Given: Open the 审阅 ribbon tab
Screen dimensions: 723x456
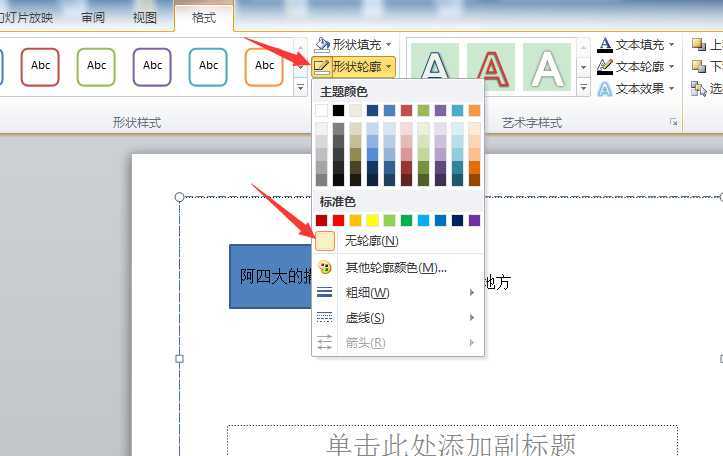Looking at the screenshot, I should click(93, 18).
